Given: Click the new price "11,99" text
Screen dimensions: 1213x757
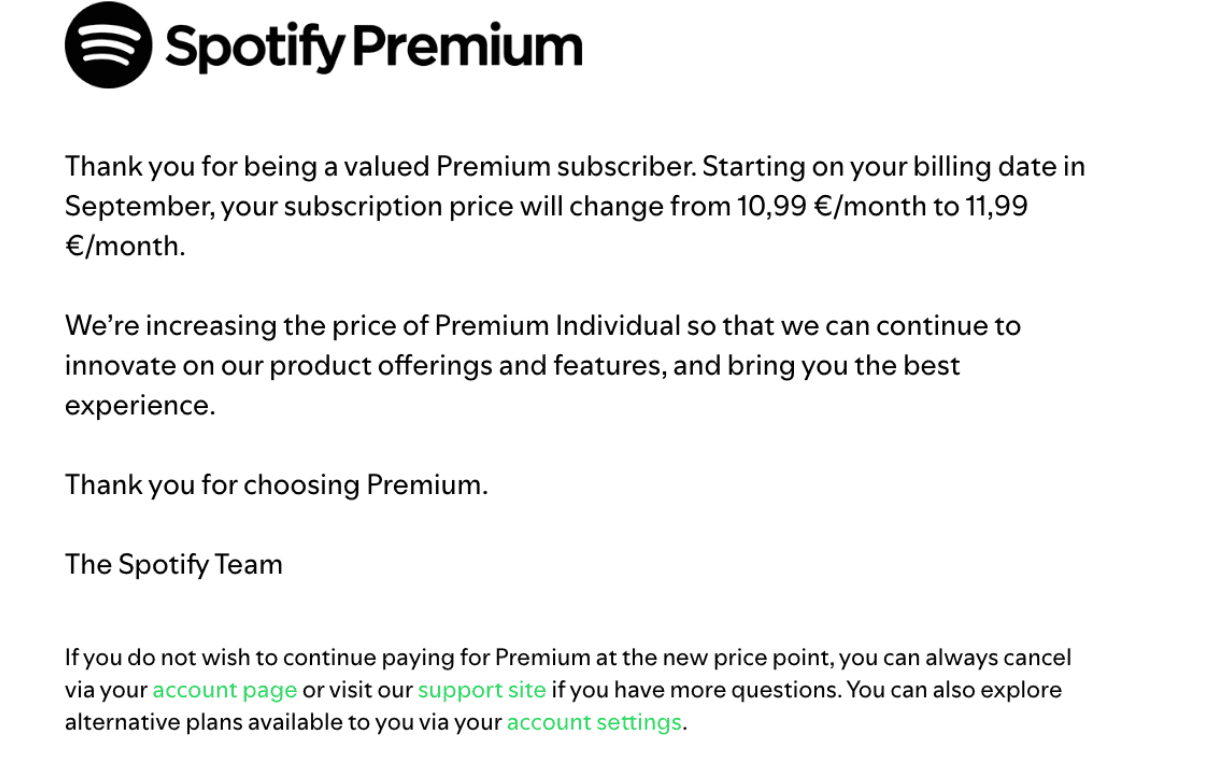Looking at the screenshot, I should click(x=997, y=206).
